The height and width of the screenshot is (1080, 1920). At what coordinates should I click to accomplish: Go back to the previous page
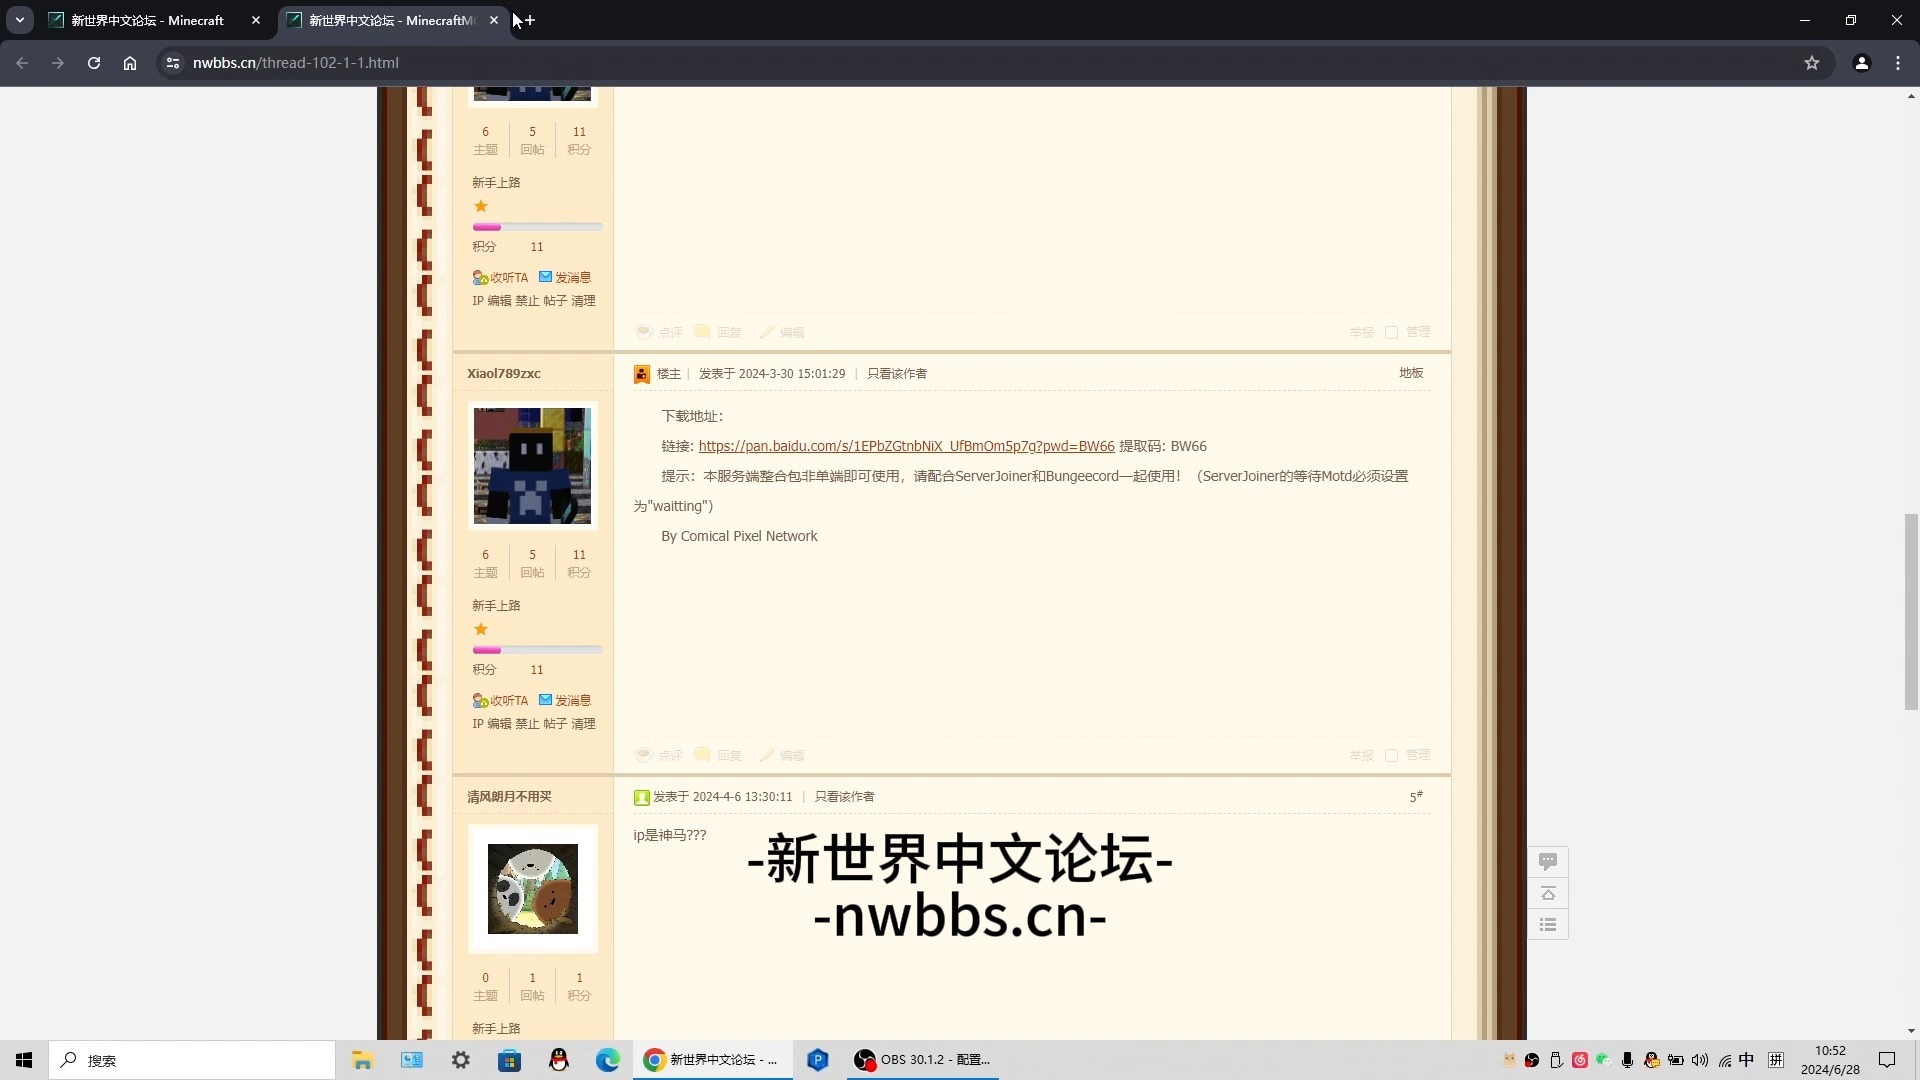(22, 63)
